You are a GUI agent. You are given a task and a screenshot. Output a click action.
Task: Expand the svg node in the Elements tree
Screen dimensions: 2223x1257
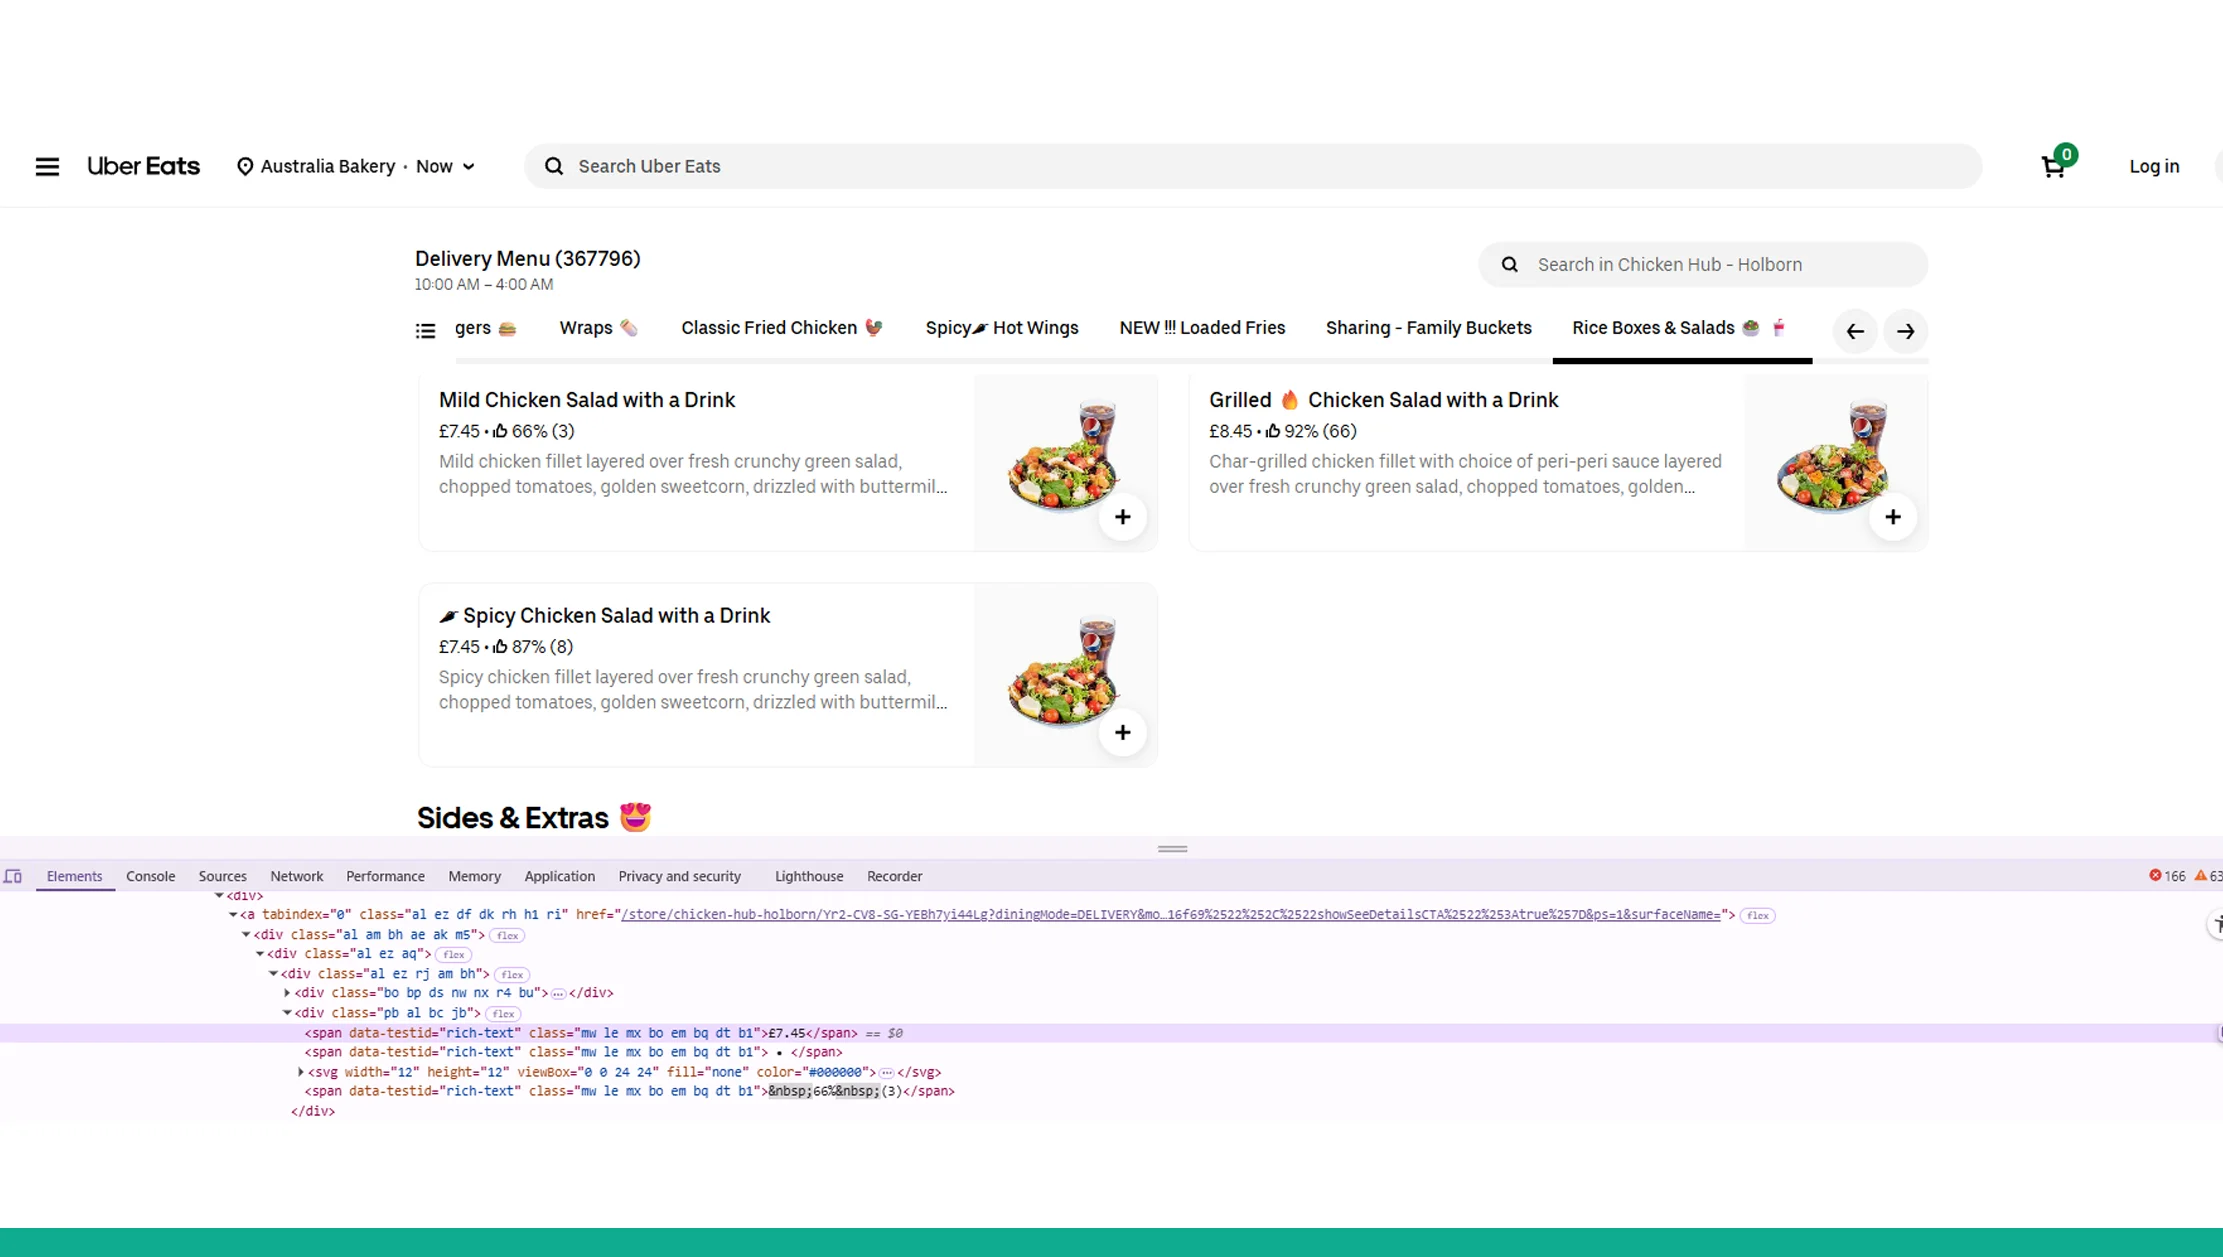point(299,1072)
